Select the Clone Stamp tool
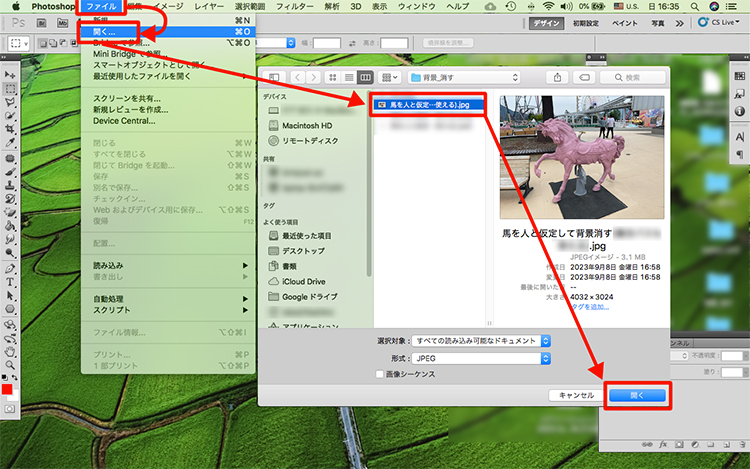This screenshot has width=750, height=469. pos(10,185)
